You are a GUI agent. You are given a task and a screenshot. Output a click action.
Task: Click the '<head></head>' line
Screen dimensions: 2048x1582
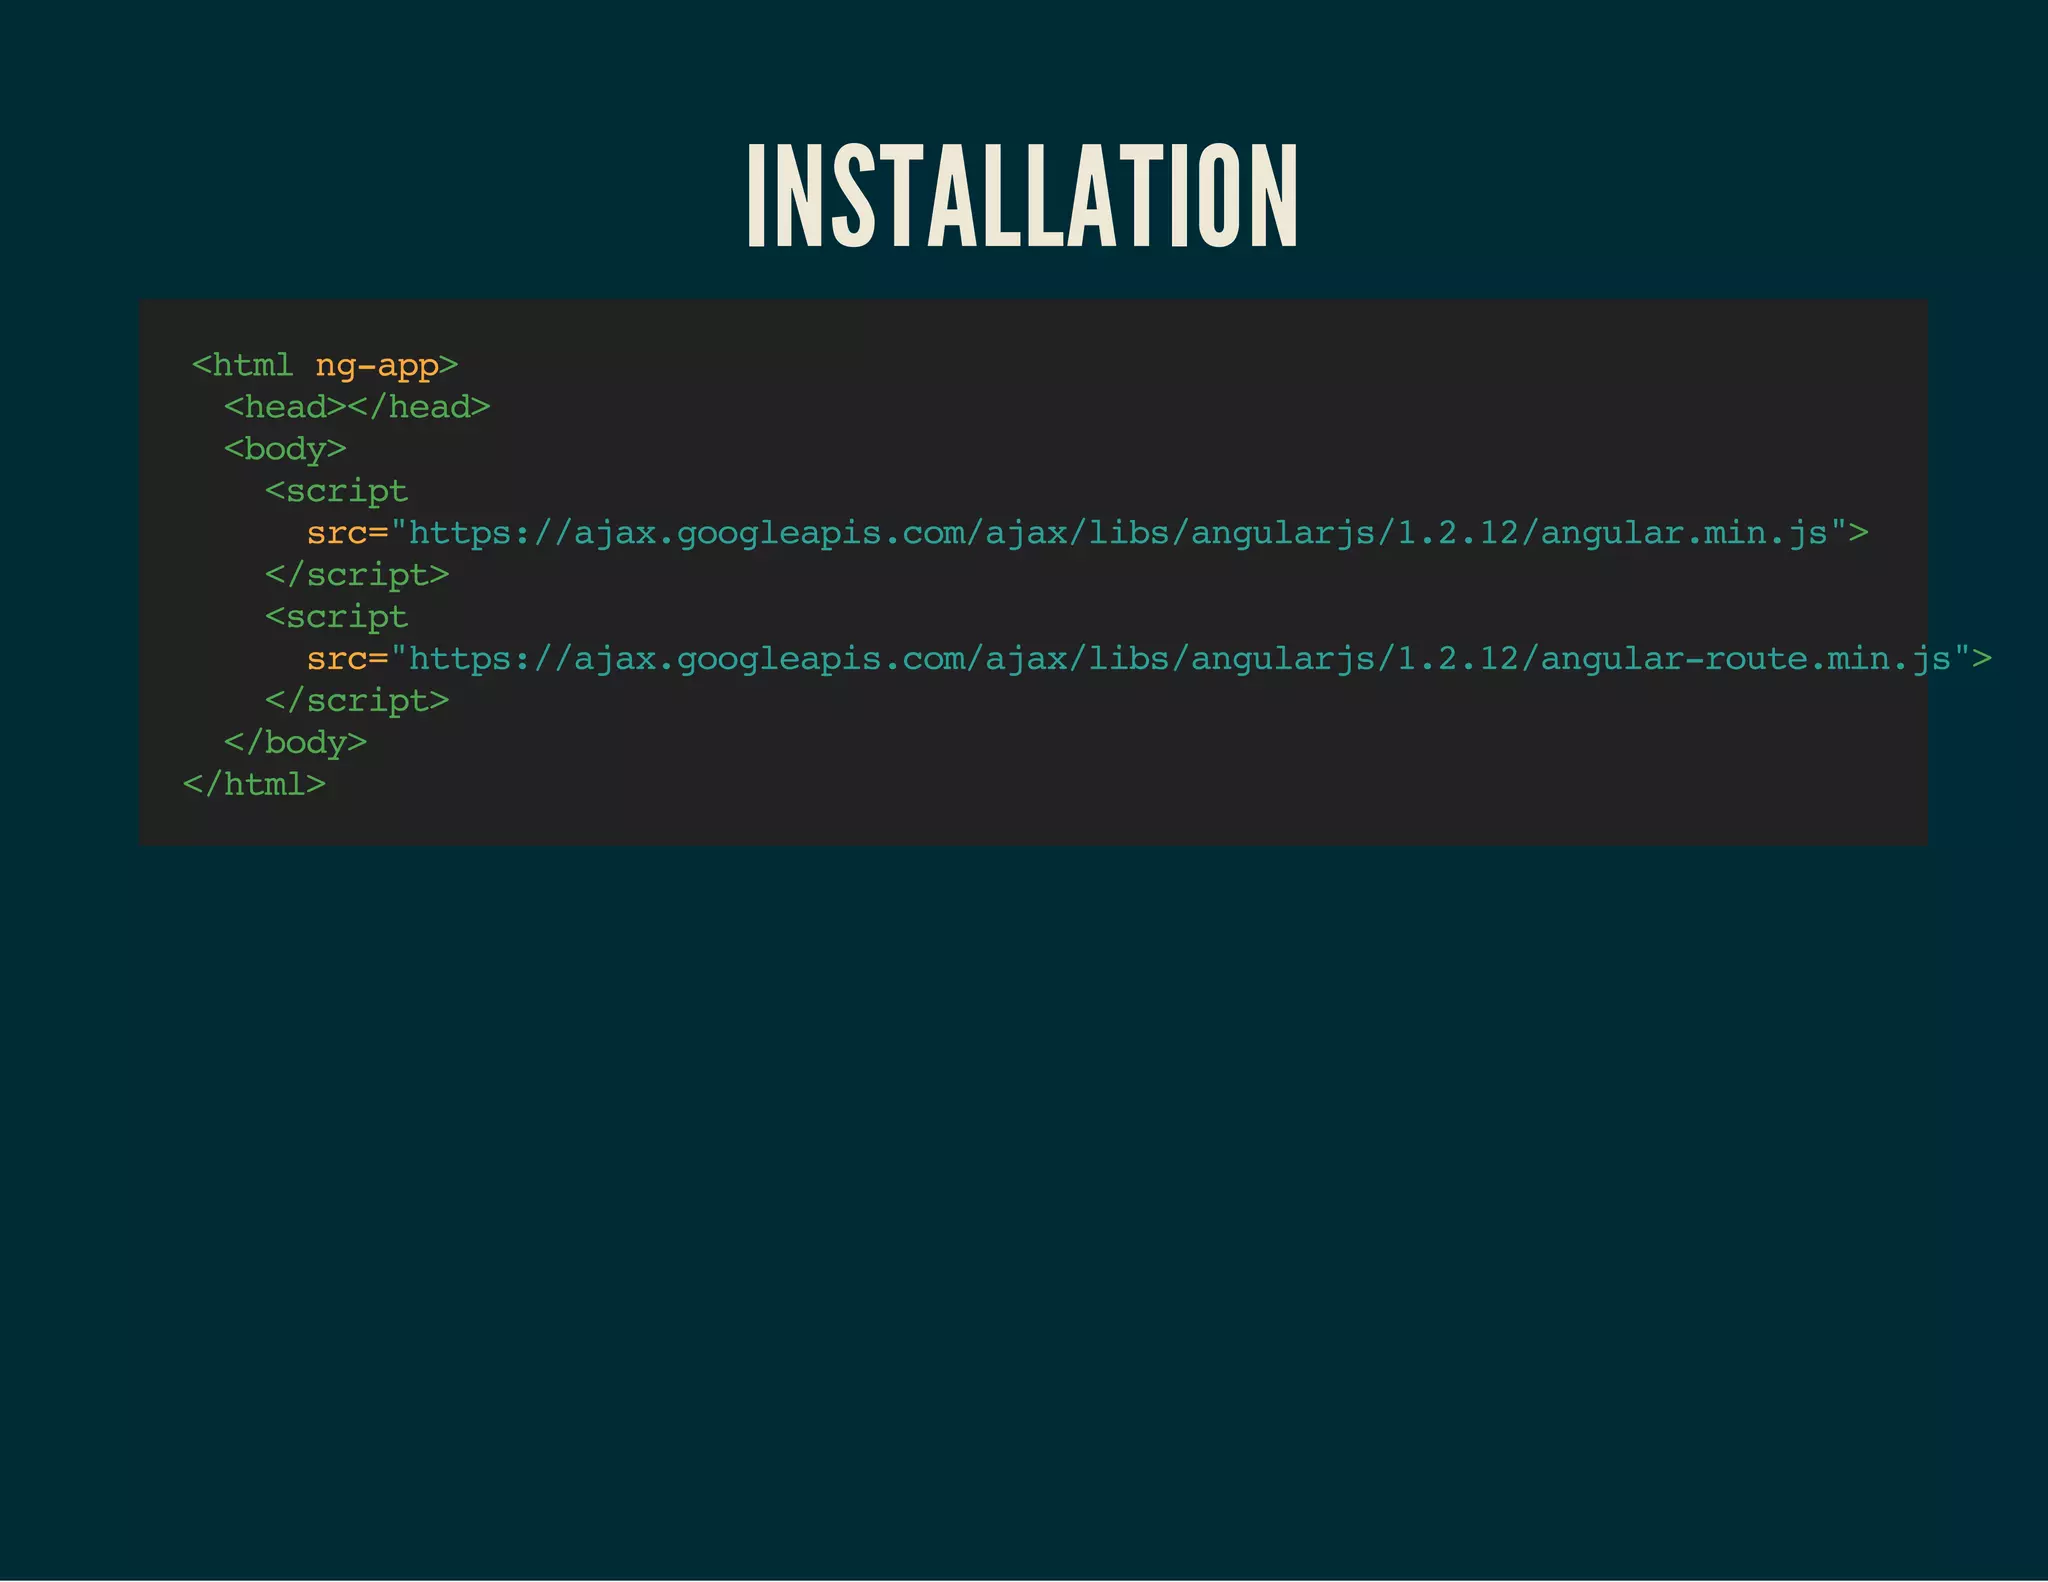357,407
